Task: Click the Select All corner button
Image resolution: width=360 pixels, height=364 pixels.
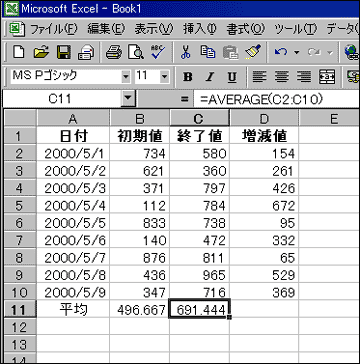Action: (x=19, y=118)
